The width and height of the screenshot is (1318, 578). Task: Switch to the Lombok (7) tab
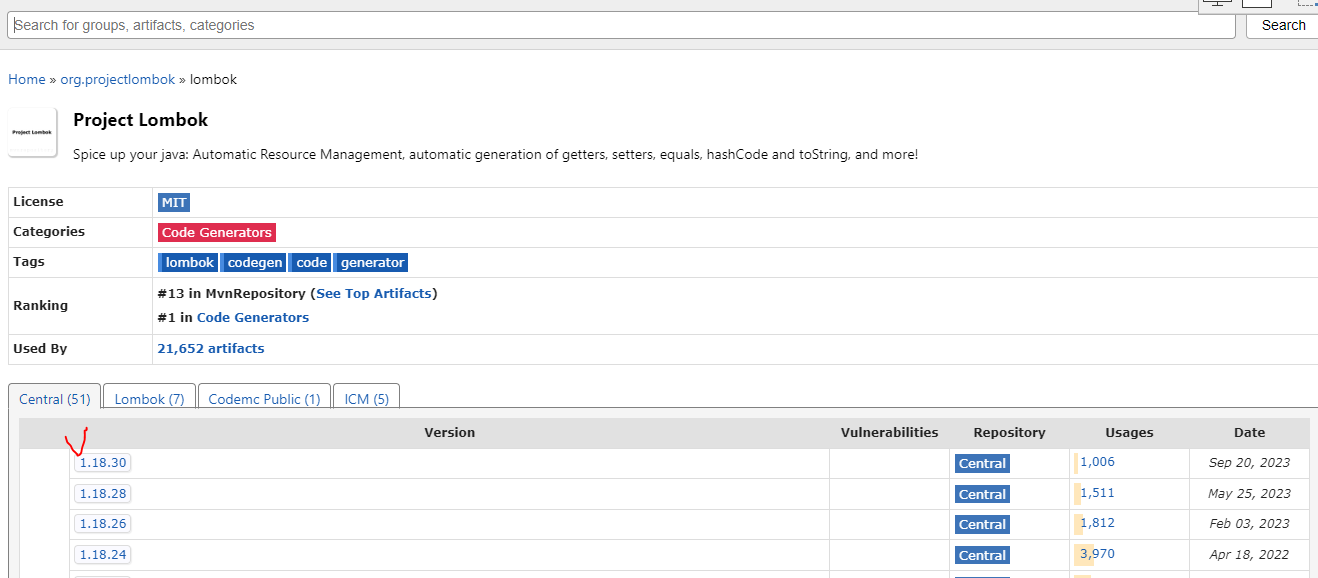tap(149, 399)
